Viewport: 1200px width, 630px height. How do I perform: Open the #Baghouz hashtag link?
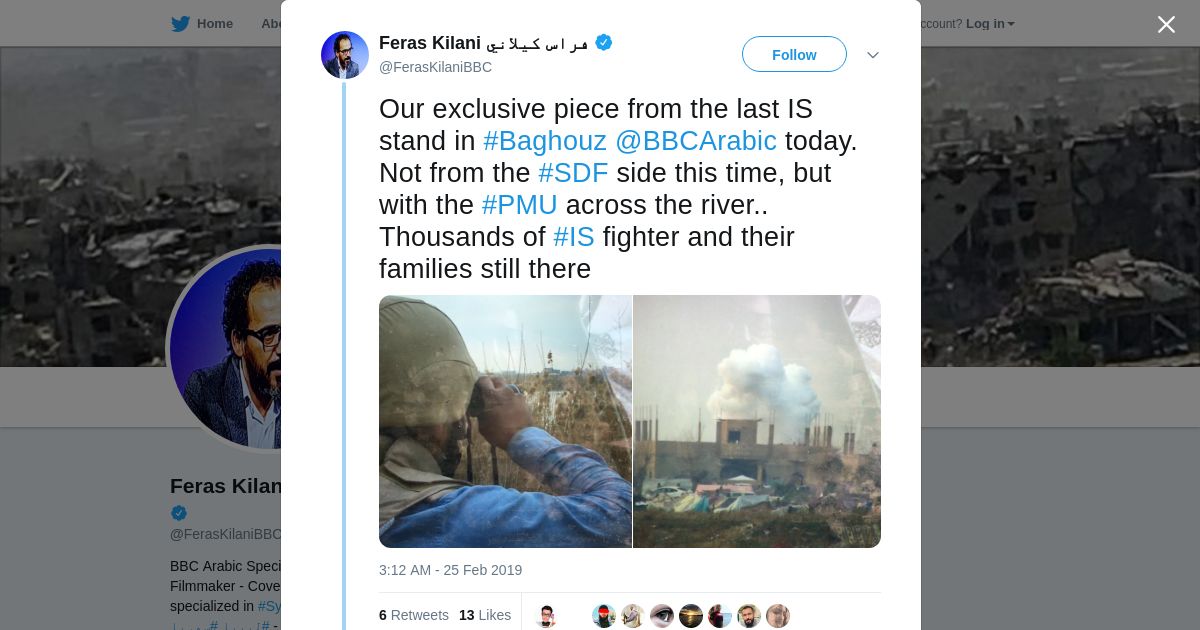coord(545,141)
